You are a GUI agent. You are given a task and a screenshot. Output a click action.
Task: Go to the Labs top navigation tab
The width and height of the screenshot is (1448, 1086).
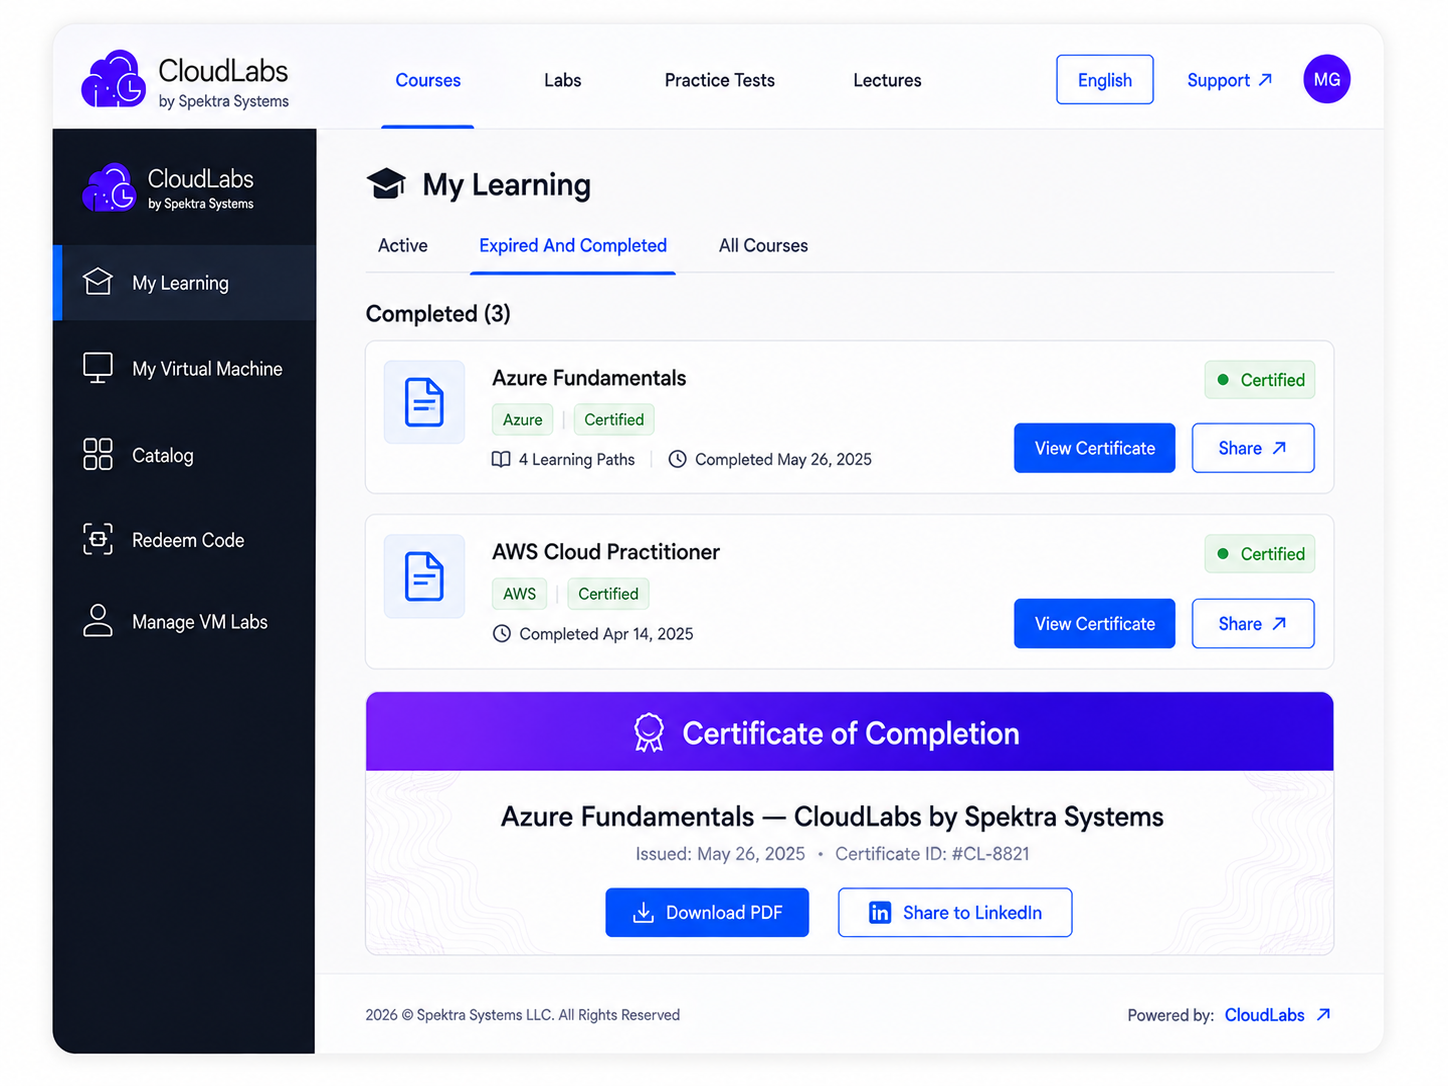[563, 80]
